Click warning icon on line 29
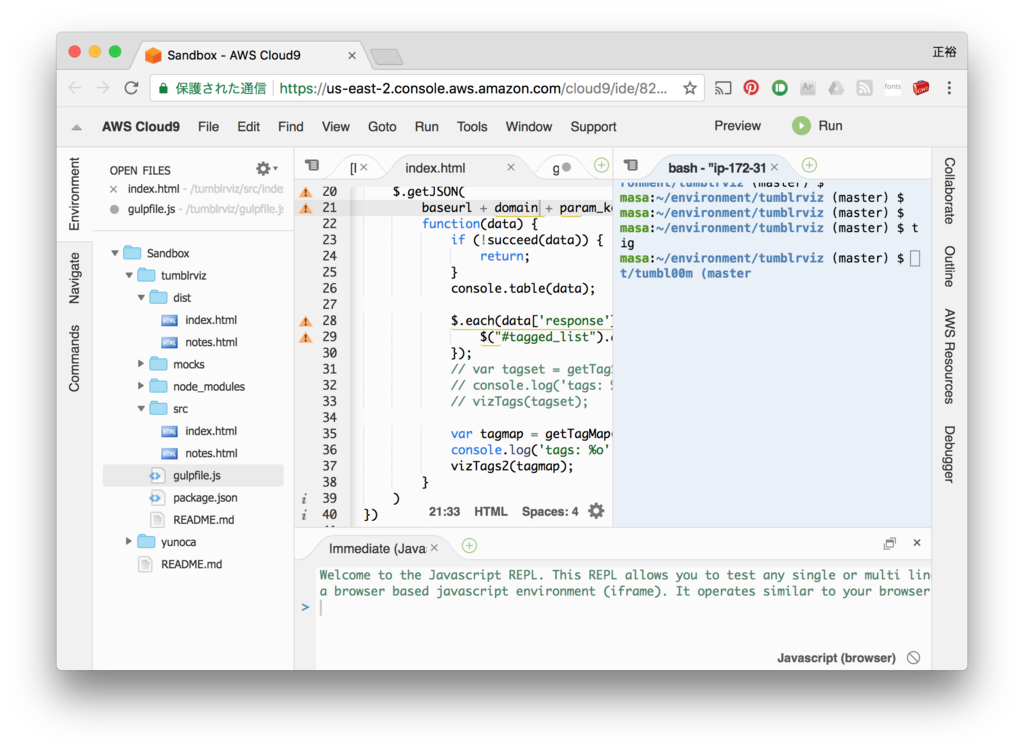The height and width of the screenshot is (751, 1024). (306, 338)
